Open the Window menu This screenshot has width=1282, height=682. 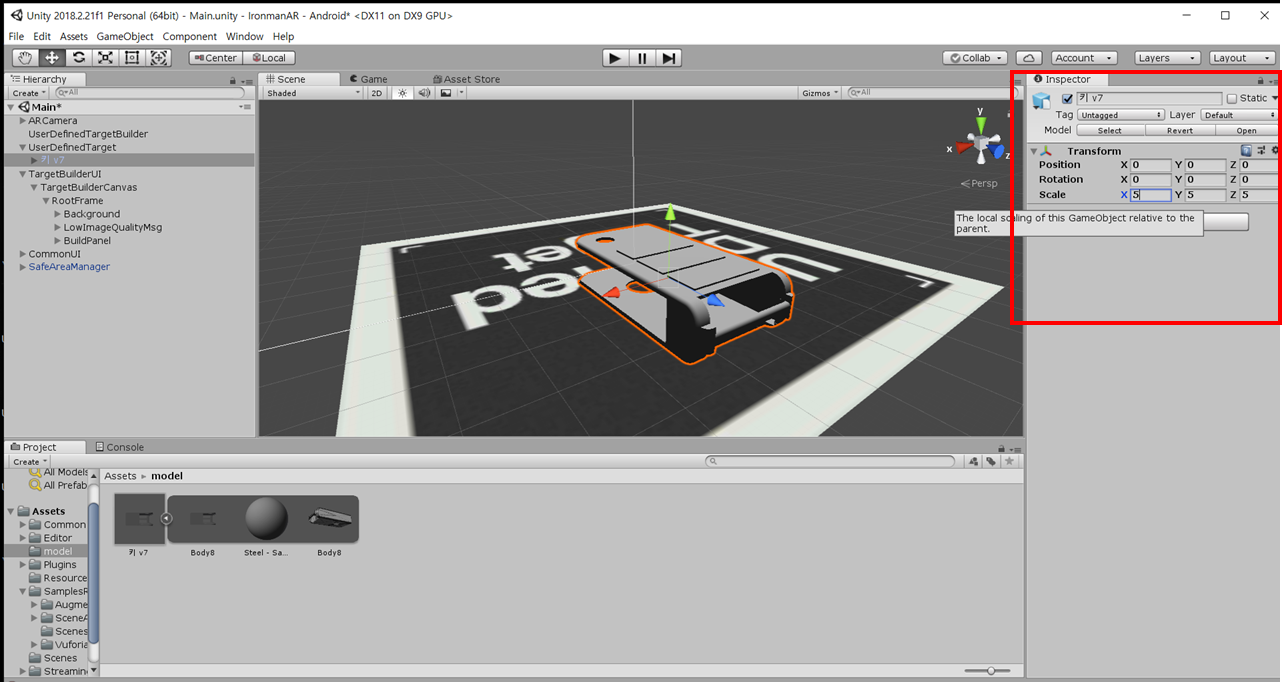coord(245,37)
